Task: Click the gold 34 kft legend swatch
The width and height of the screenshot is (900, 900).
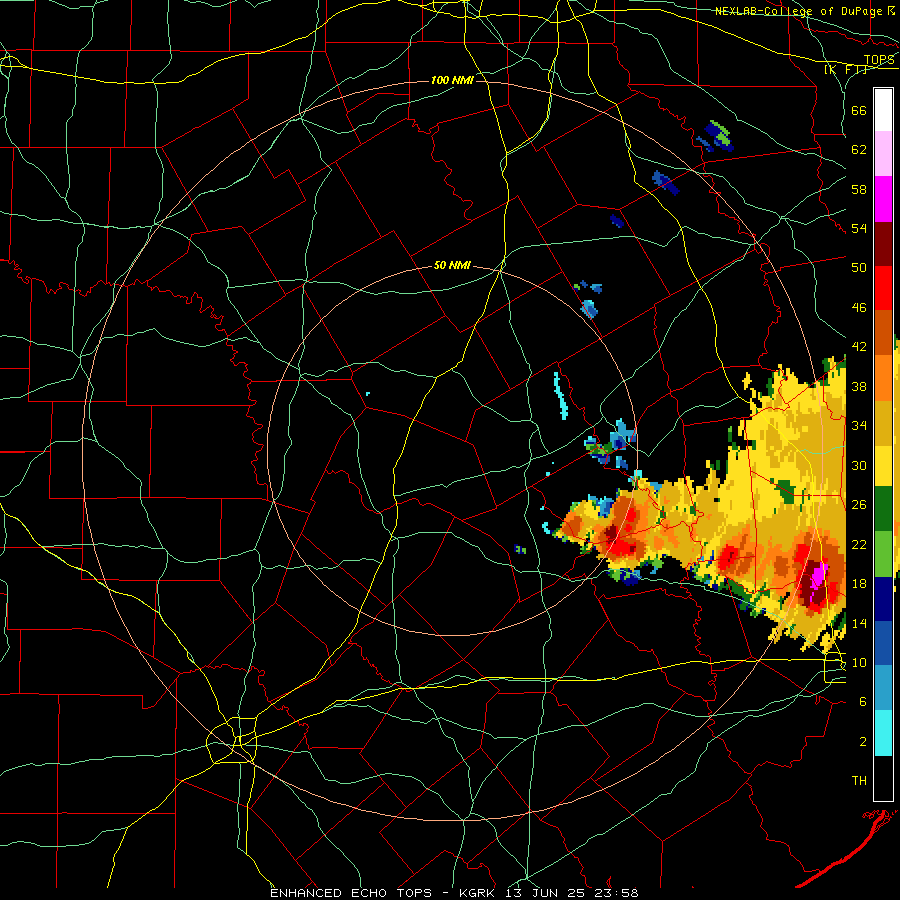Action: (x=883, y=422)
